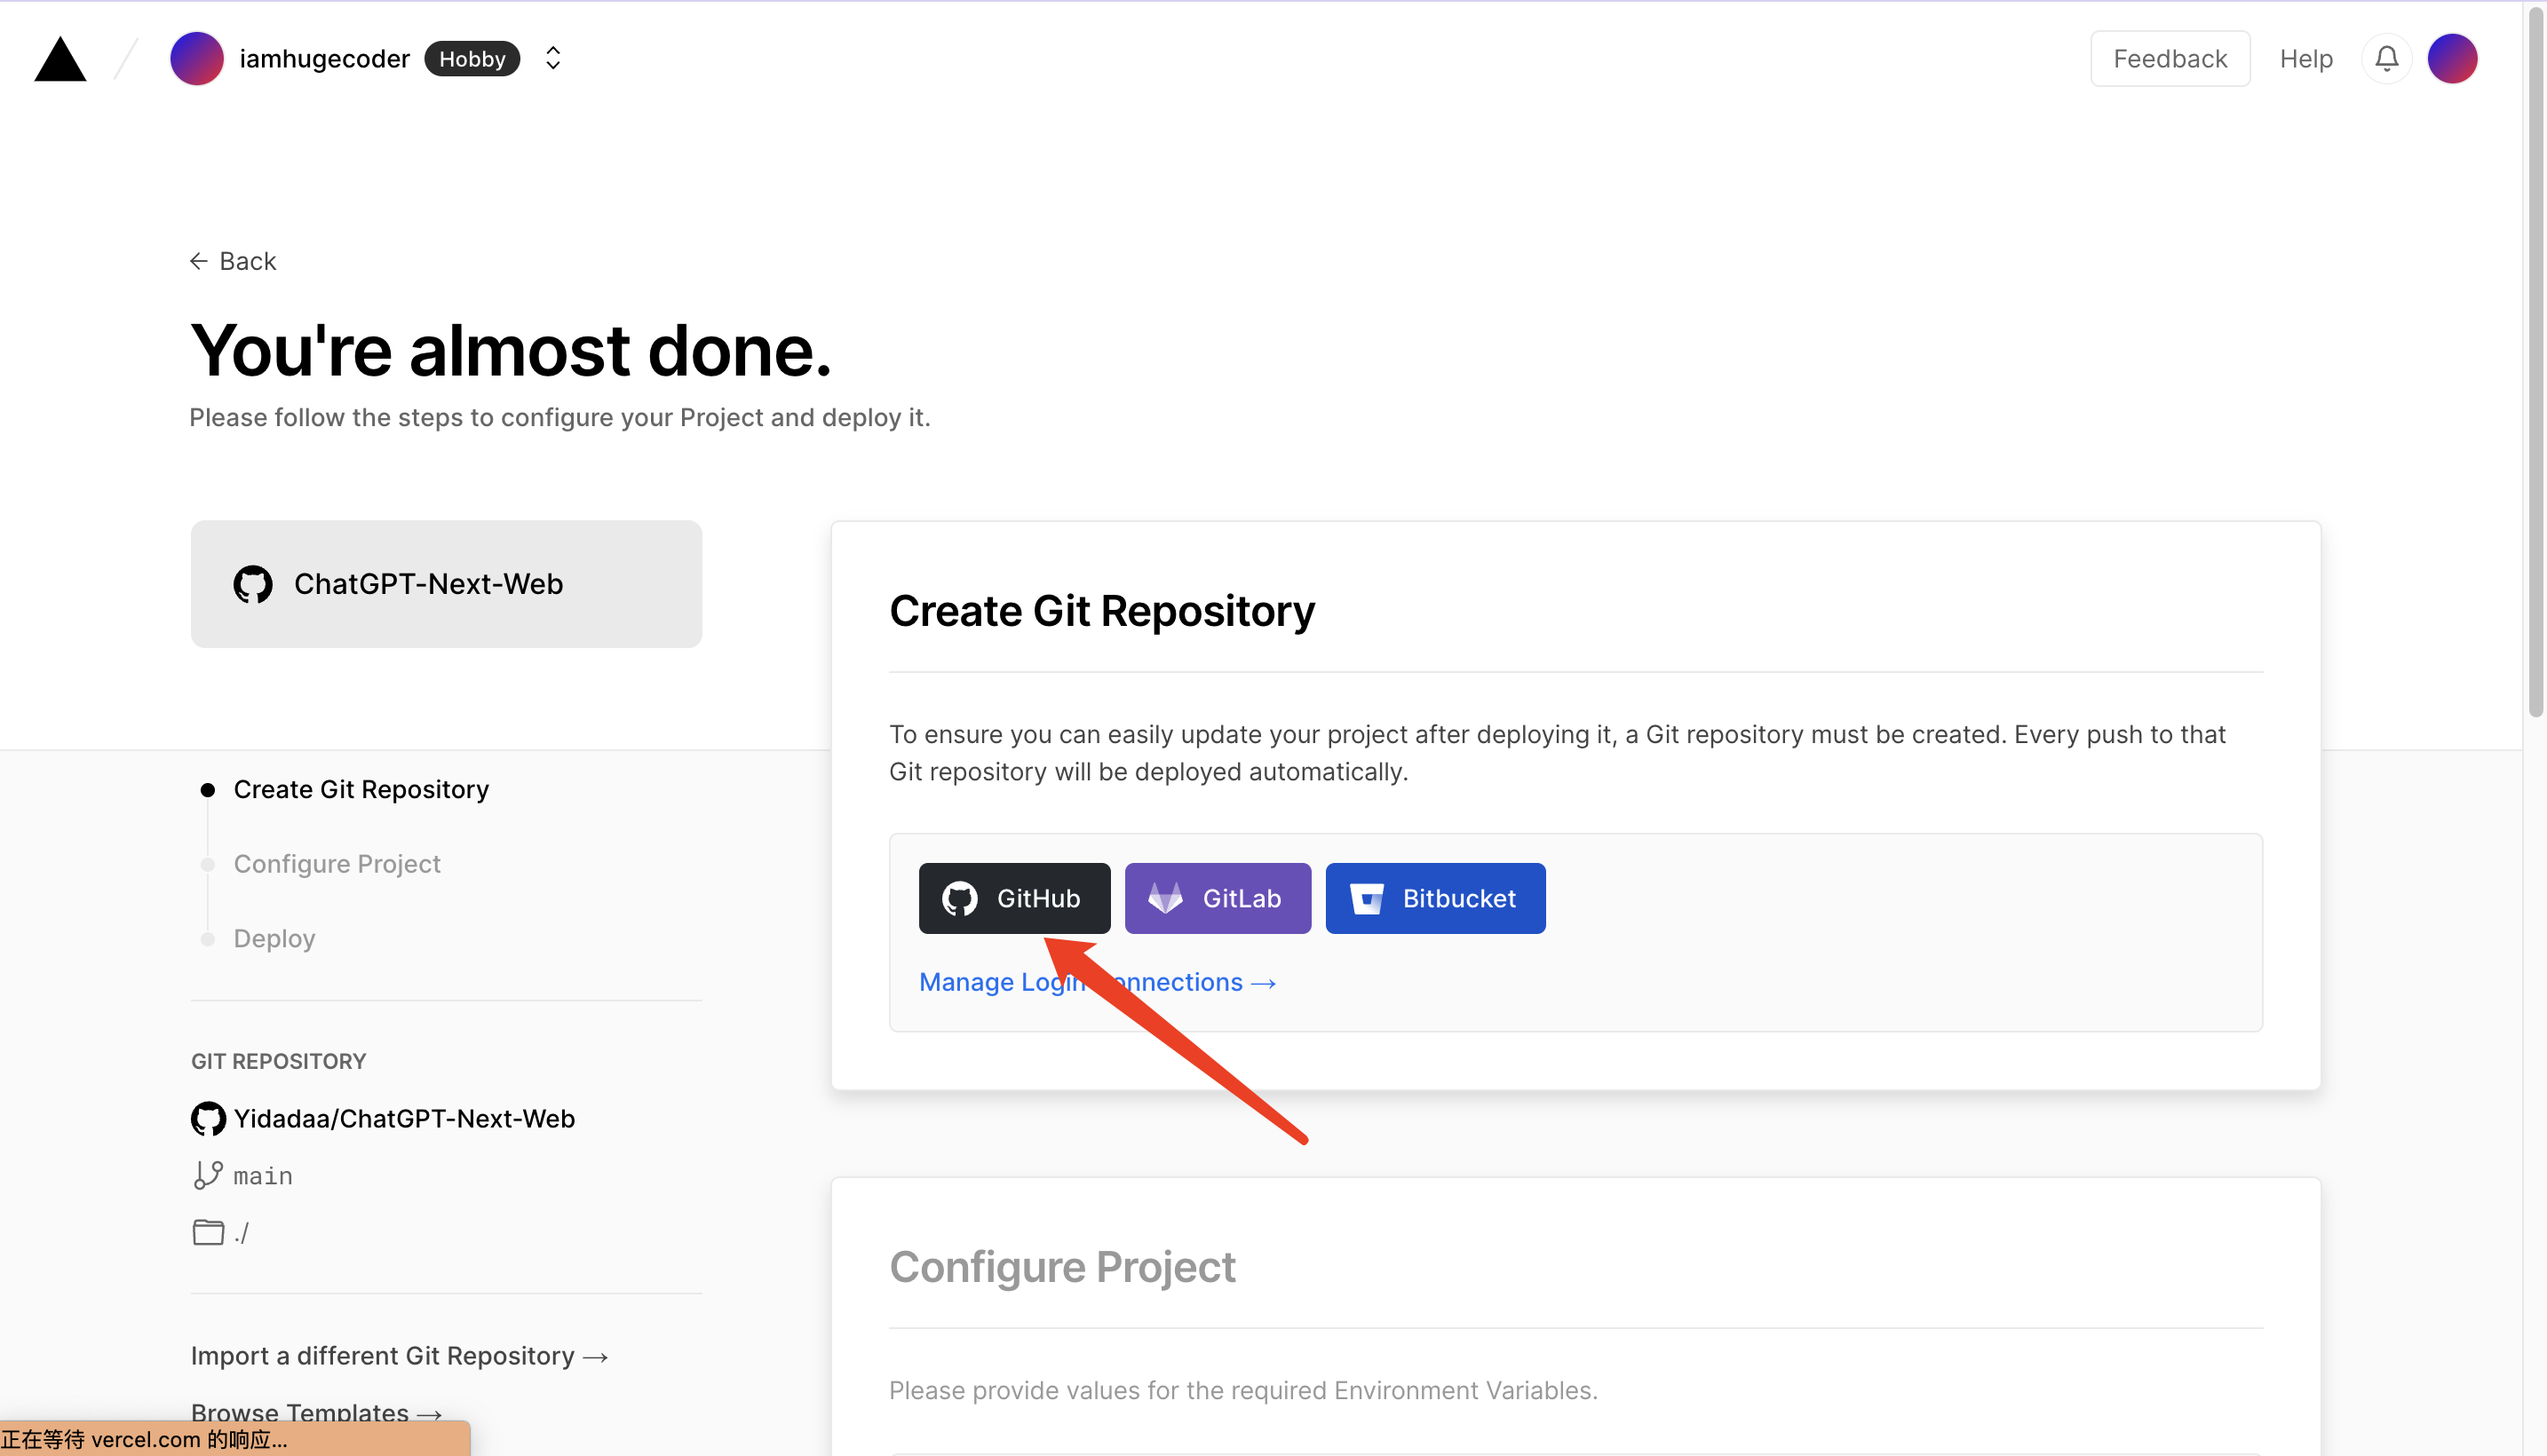Click the Back arrow icon

pyautogui.click(x=199, y=261)
